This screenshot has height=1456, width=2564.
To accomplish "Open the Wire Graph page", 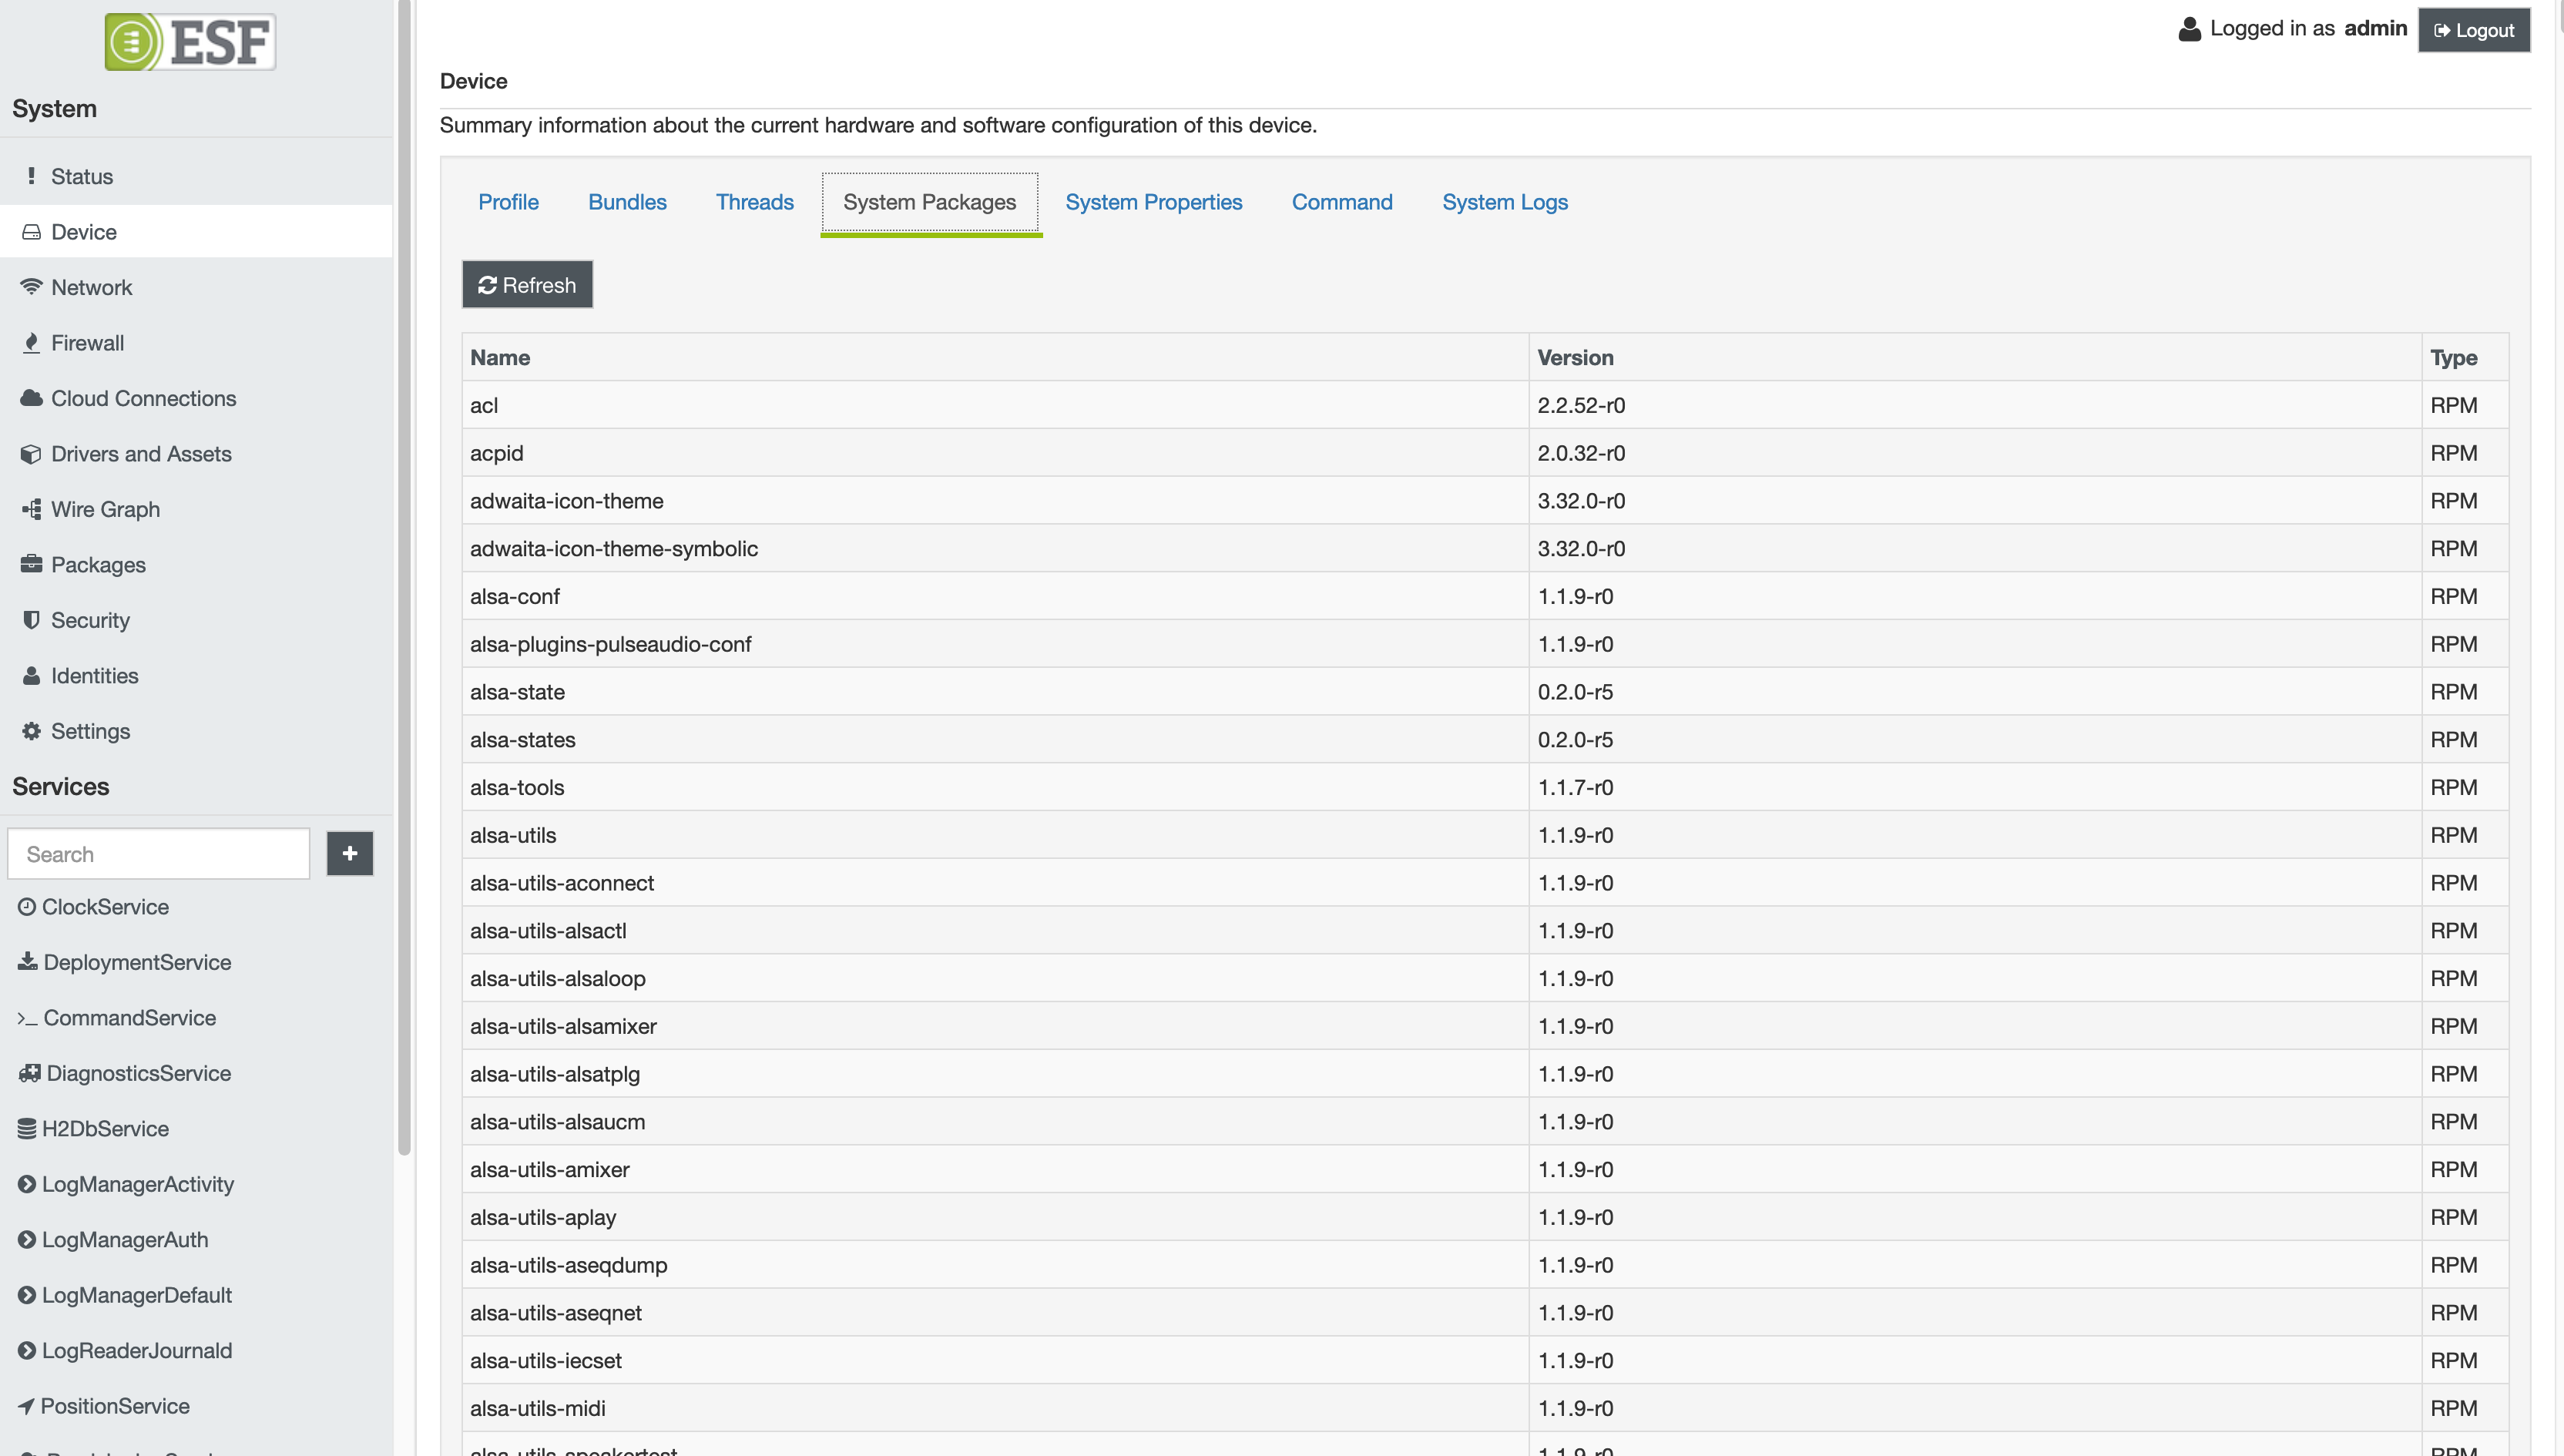I will 105,509.
